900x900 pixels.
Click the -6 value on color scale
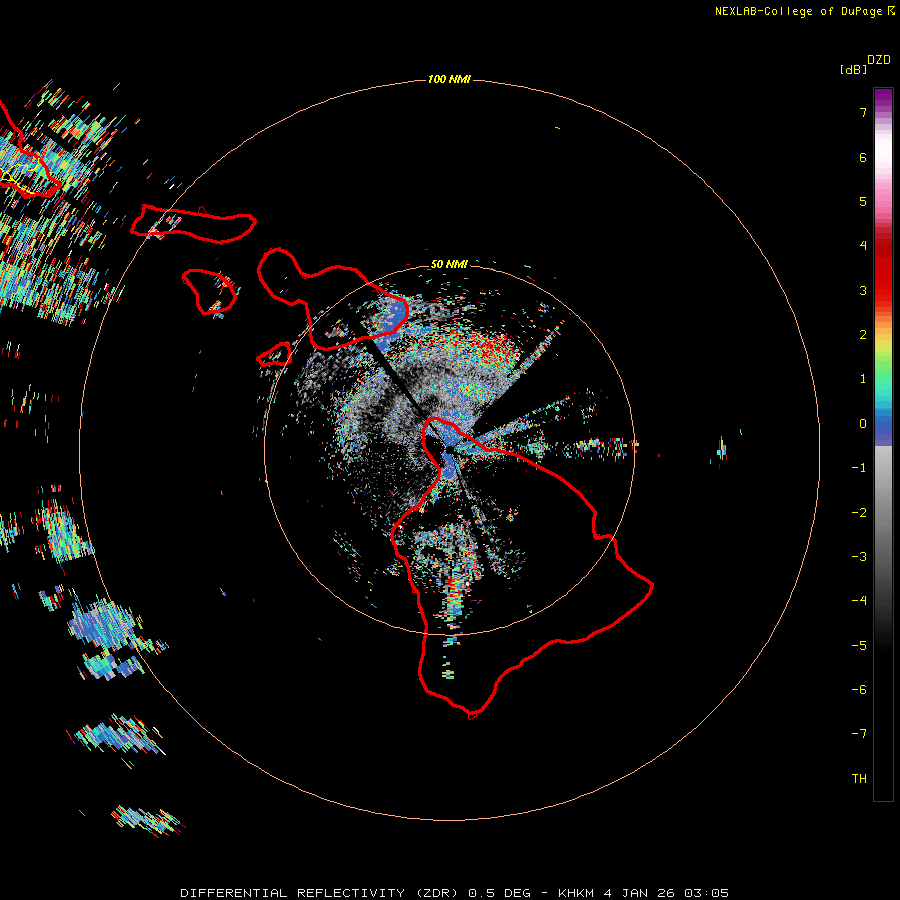click(x=859, y=690)
